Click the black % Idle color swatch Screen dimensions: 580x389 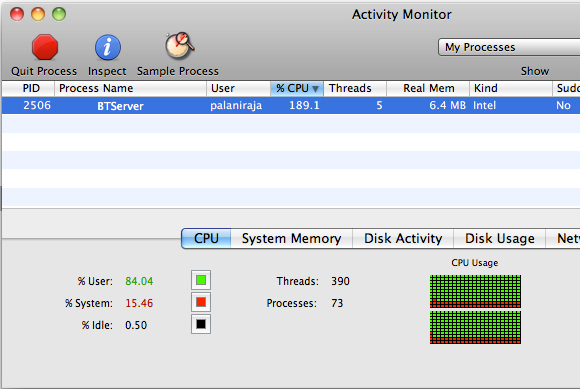201,324
